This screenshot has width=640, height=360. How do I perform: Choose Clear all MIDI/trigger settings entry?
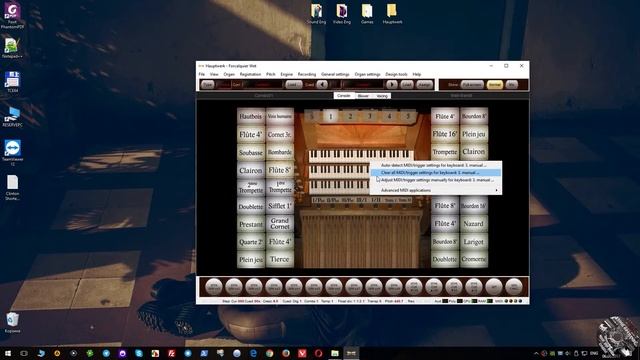click(x=436, y=173)
